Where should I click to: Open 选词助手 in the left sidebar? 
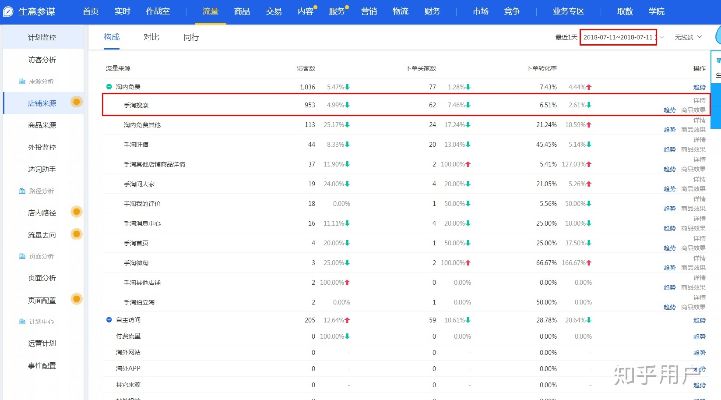42,169
